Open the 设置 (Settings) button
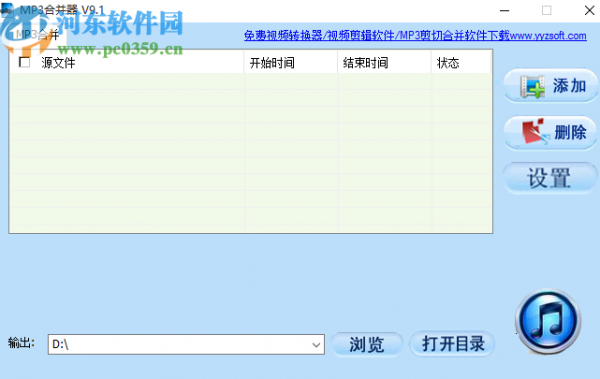The height and width of the screenshot is (379, 600). click(550, 178)
